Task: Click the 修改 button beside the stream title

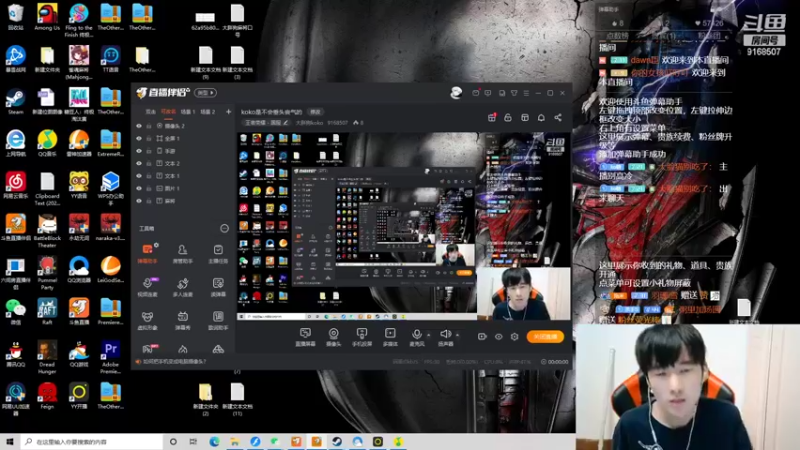Action: tap(316, 112)
